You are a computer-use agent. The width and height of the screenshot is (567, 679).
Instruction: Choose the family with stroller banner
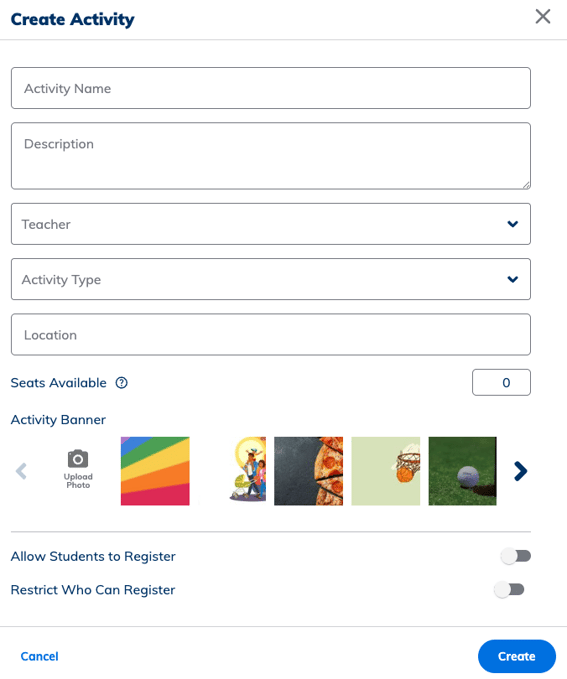248,471
